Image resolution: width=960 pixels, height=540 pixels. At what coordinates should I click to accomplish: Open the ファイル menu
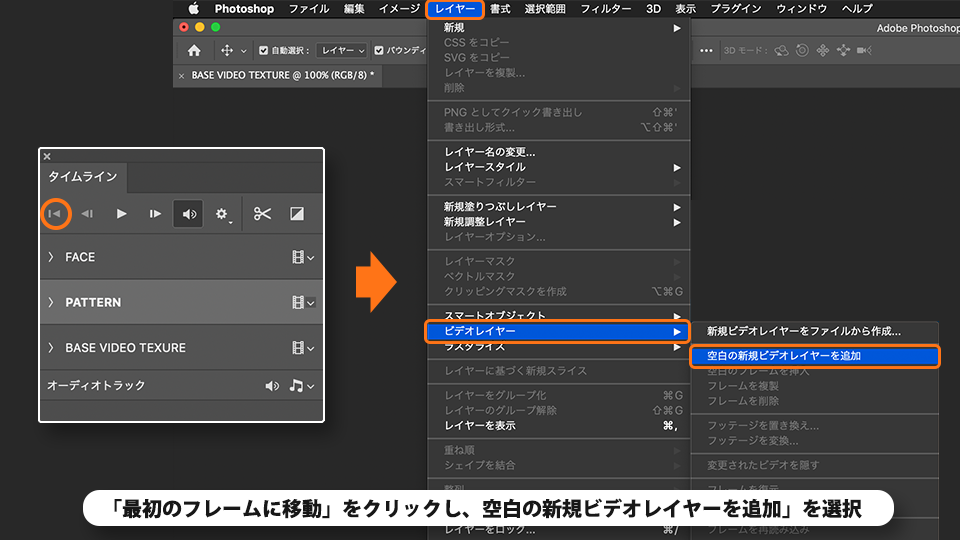coord(309,9)
